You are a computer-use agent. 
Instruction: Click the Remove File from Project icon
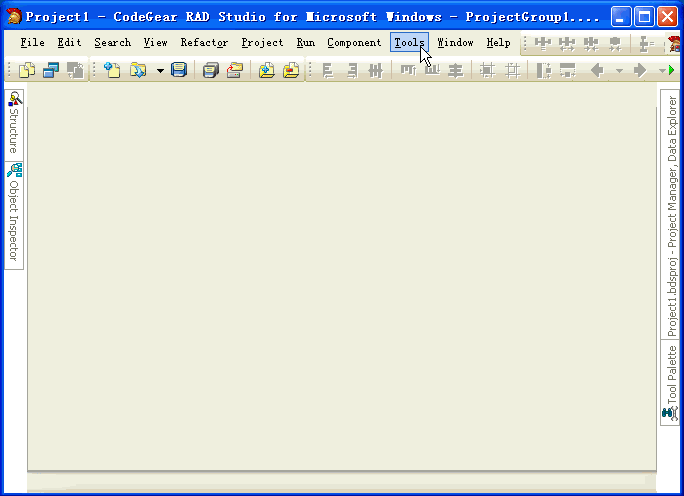pos(291,70)
